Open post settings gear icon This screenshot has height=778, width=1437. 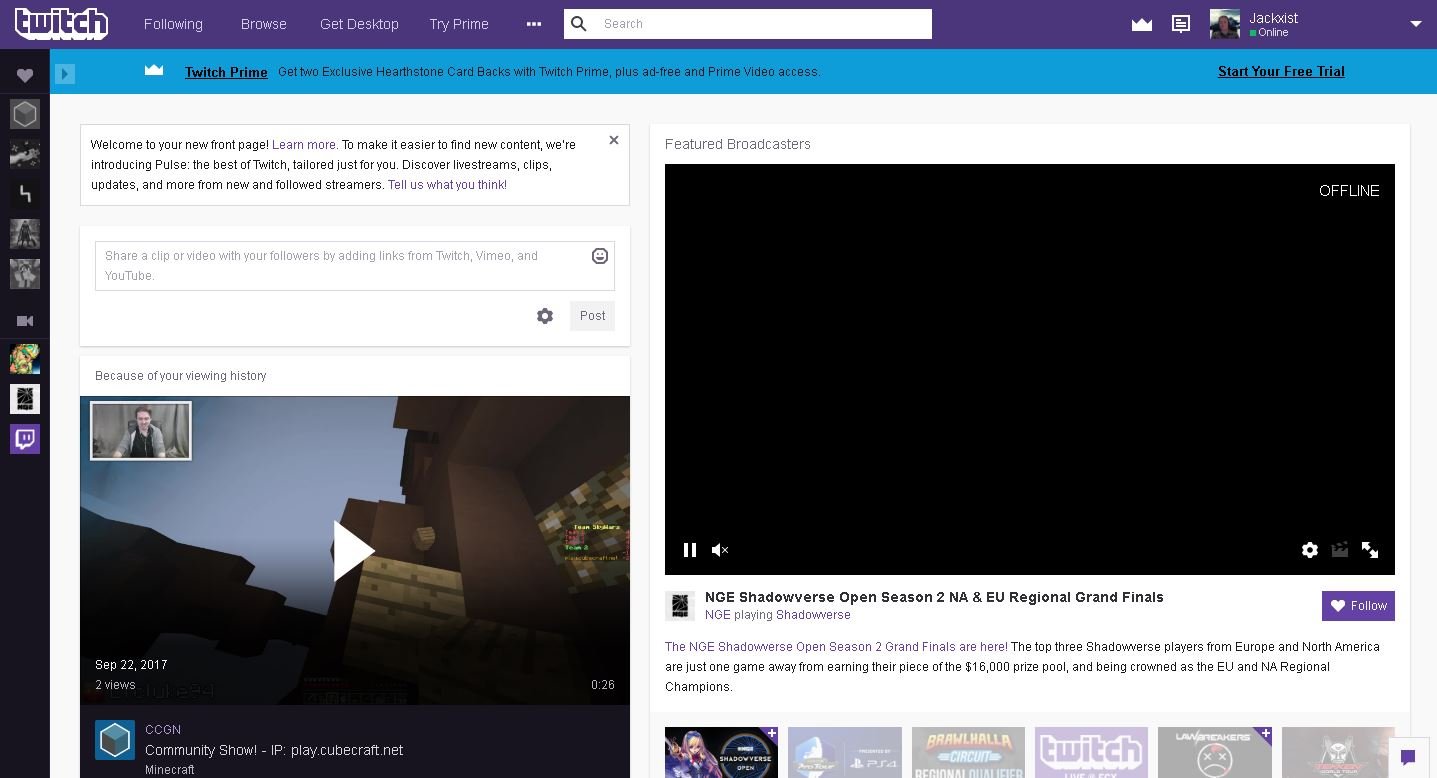click(x=545, y=316)
